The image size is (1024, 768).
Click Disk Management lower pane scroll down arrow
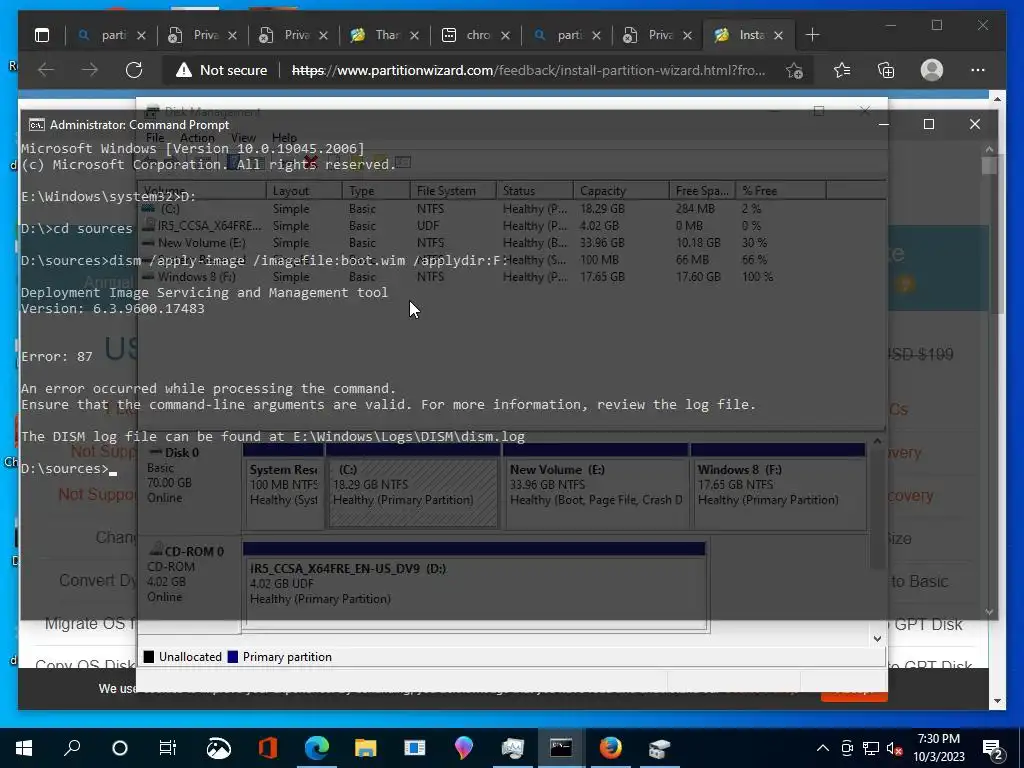(878, 638)
